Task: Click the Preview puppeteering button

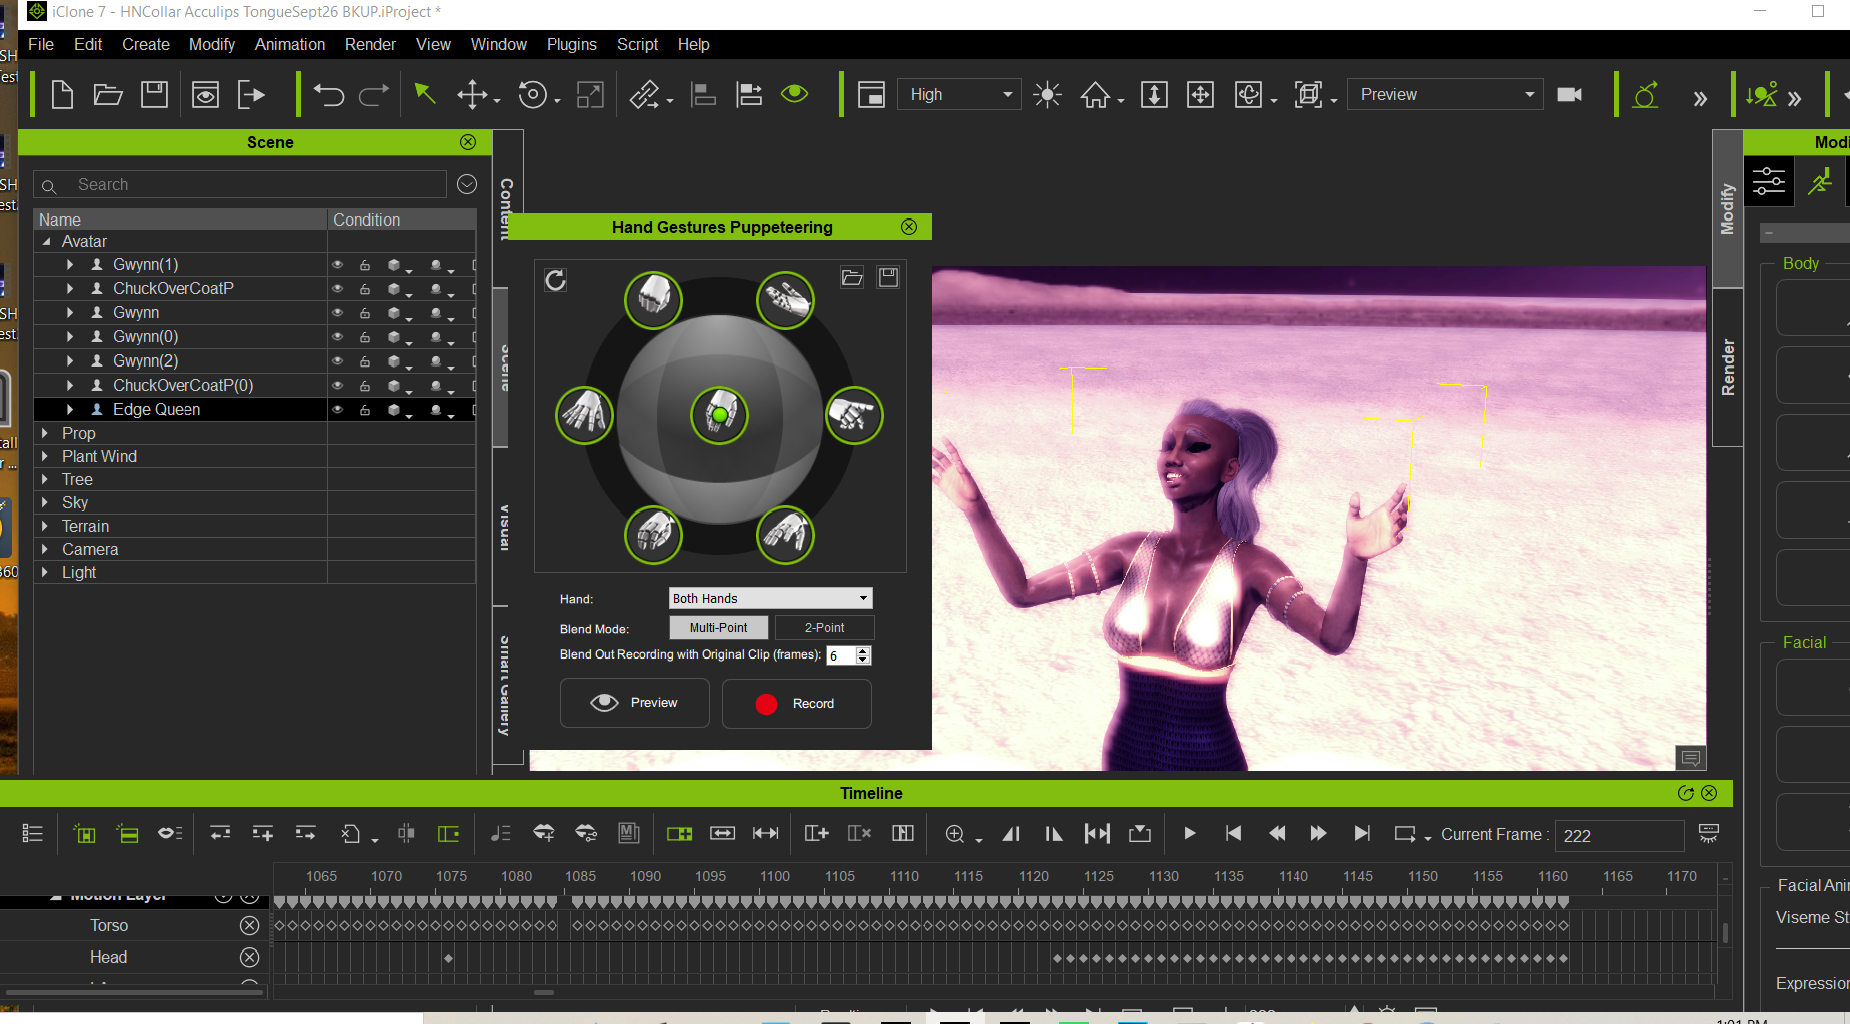Action: pyautogui.click(x=635, y=703)
